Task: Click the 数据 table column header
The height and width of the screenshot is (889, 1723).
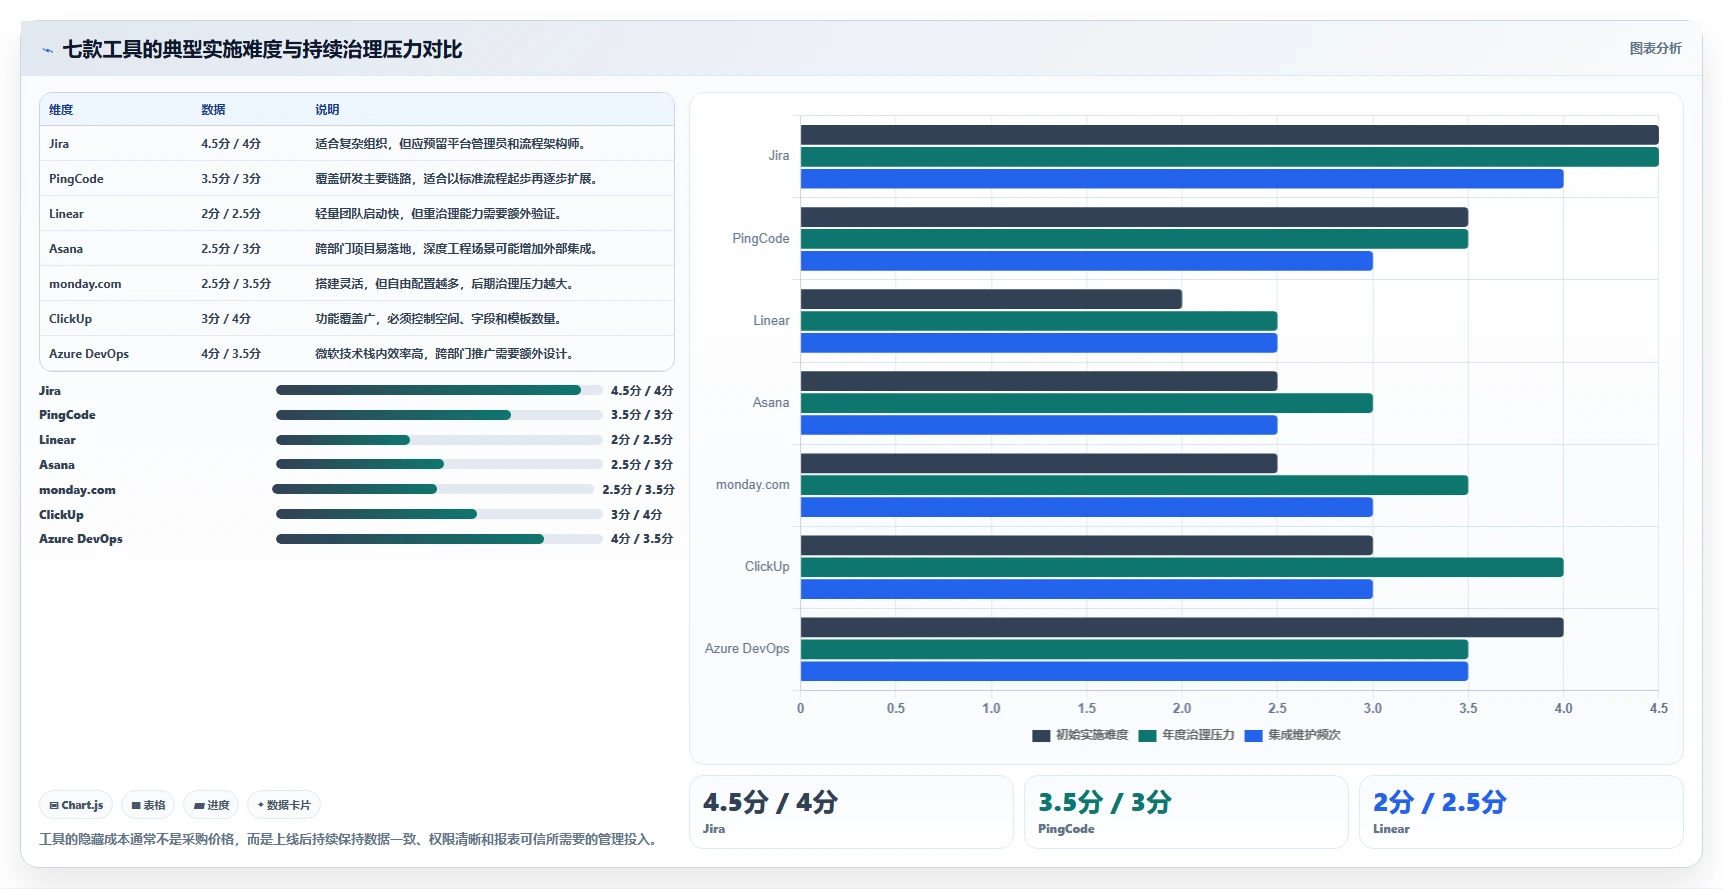Action: [213, 110]
